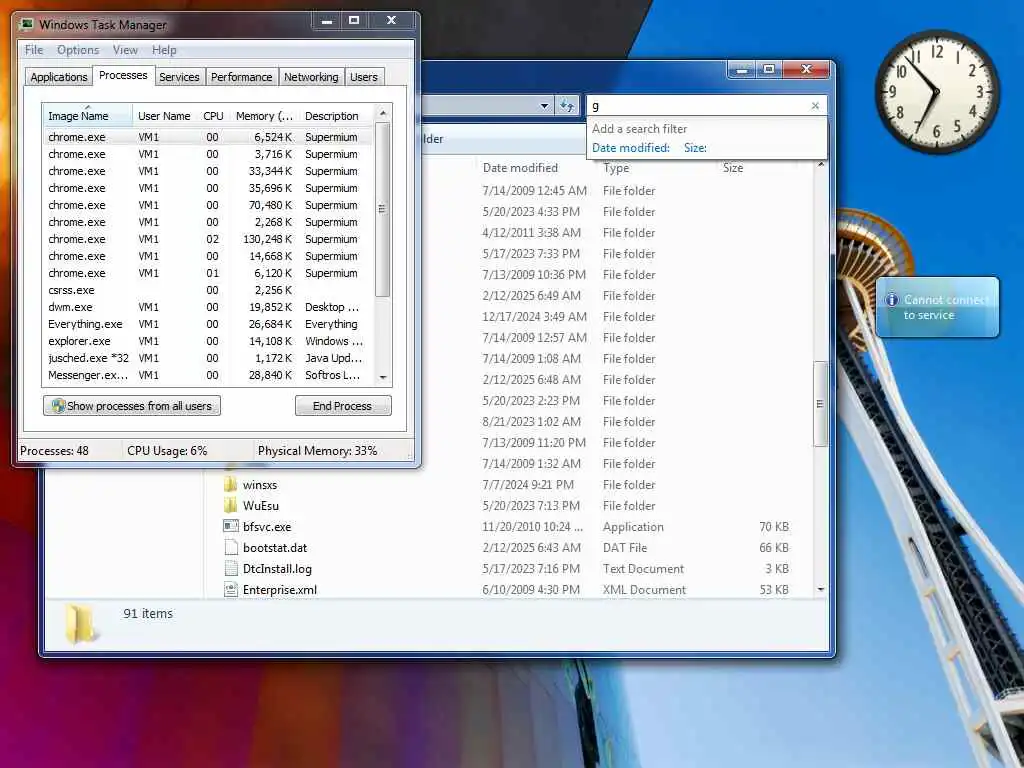The height and width of the screenshot is (768, 1024).
Task: Switch to the Services tab
Action: pyautogui.click(x=179, y=77)
